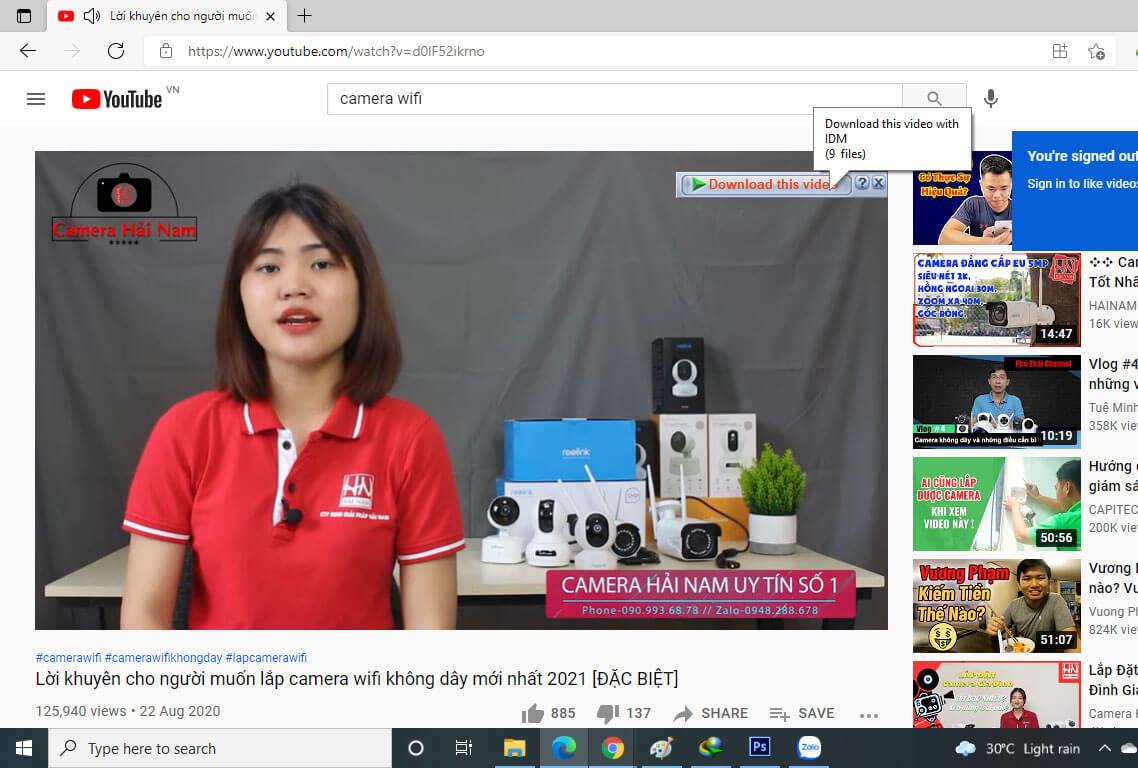
Task: Open the apps icon in address bar
Action: tap(1060, 51)
